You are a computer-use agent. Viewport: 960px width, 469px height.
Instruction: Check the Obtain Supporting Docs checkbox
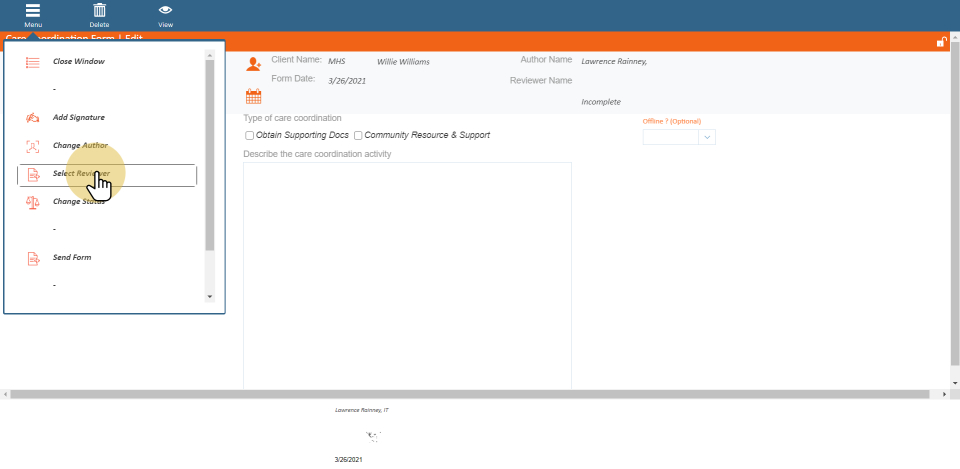[249, 135]
